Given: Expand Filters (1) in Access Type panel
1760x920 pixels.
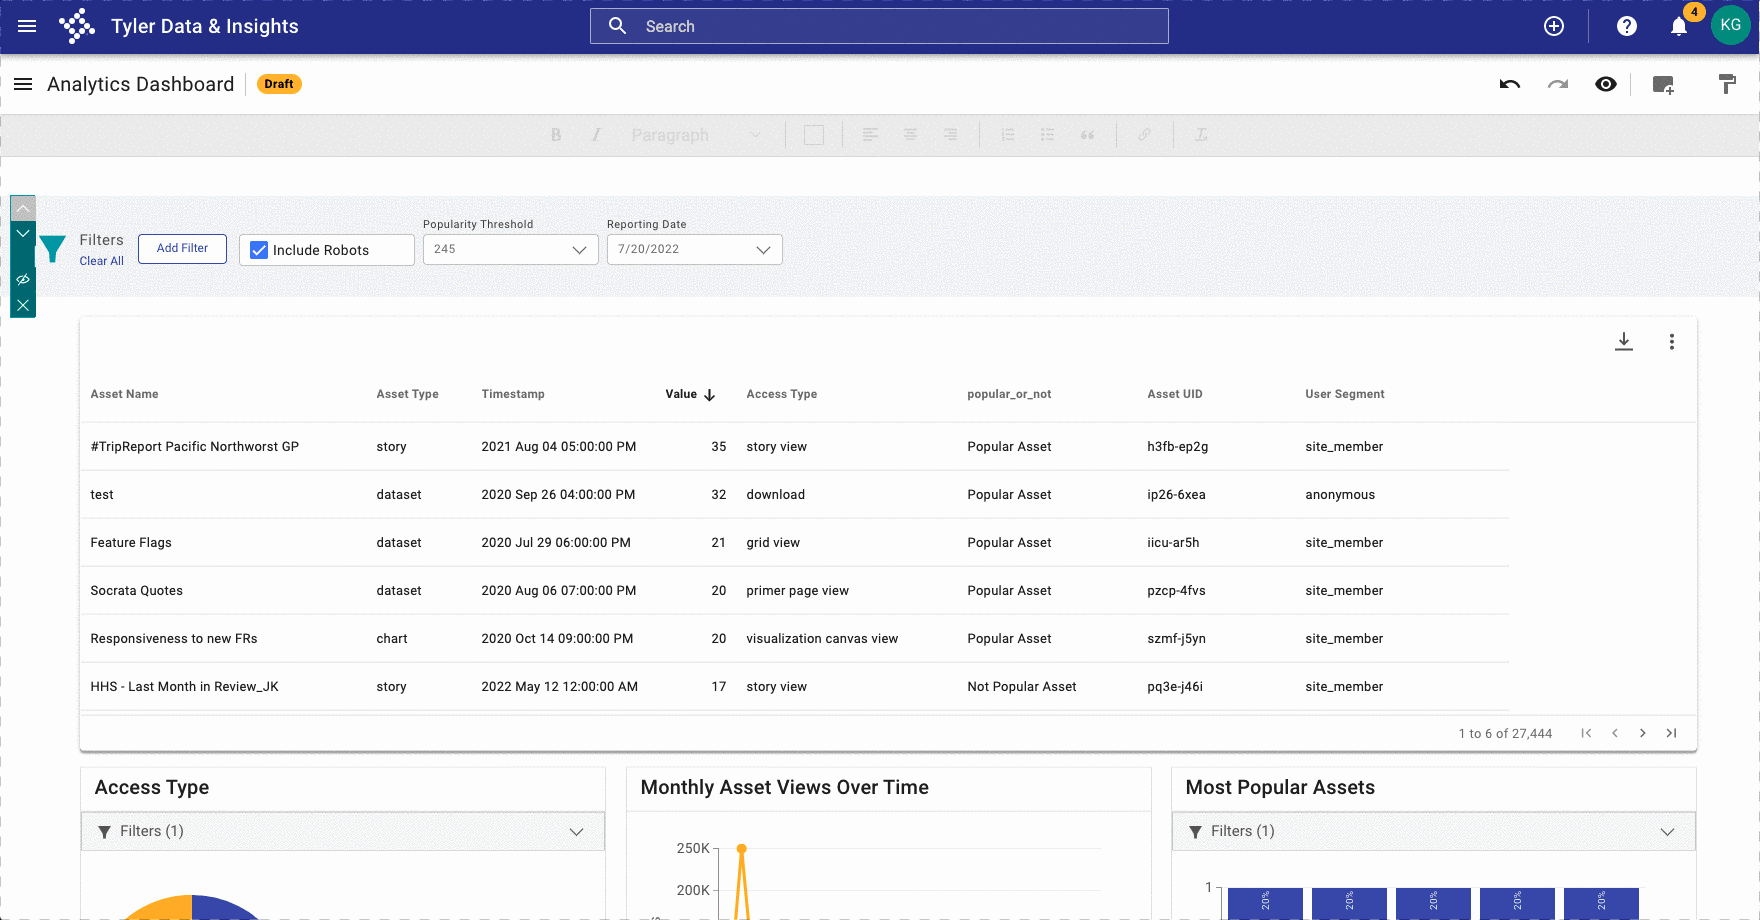Looking at the screenshot, I should [342, 832].
